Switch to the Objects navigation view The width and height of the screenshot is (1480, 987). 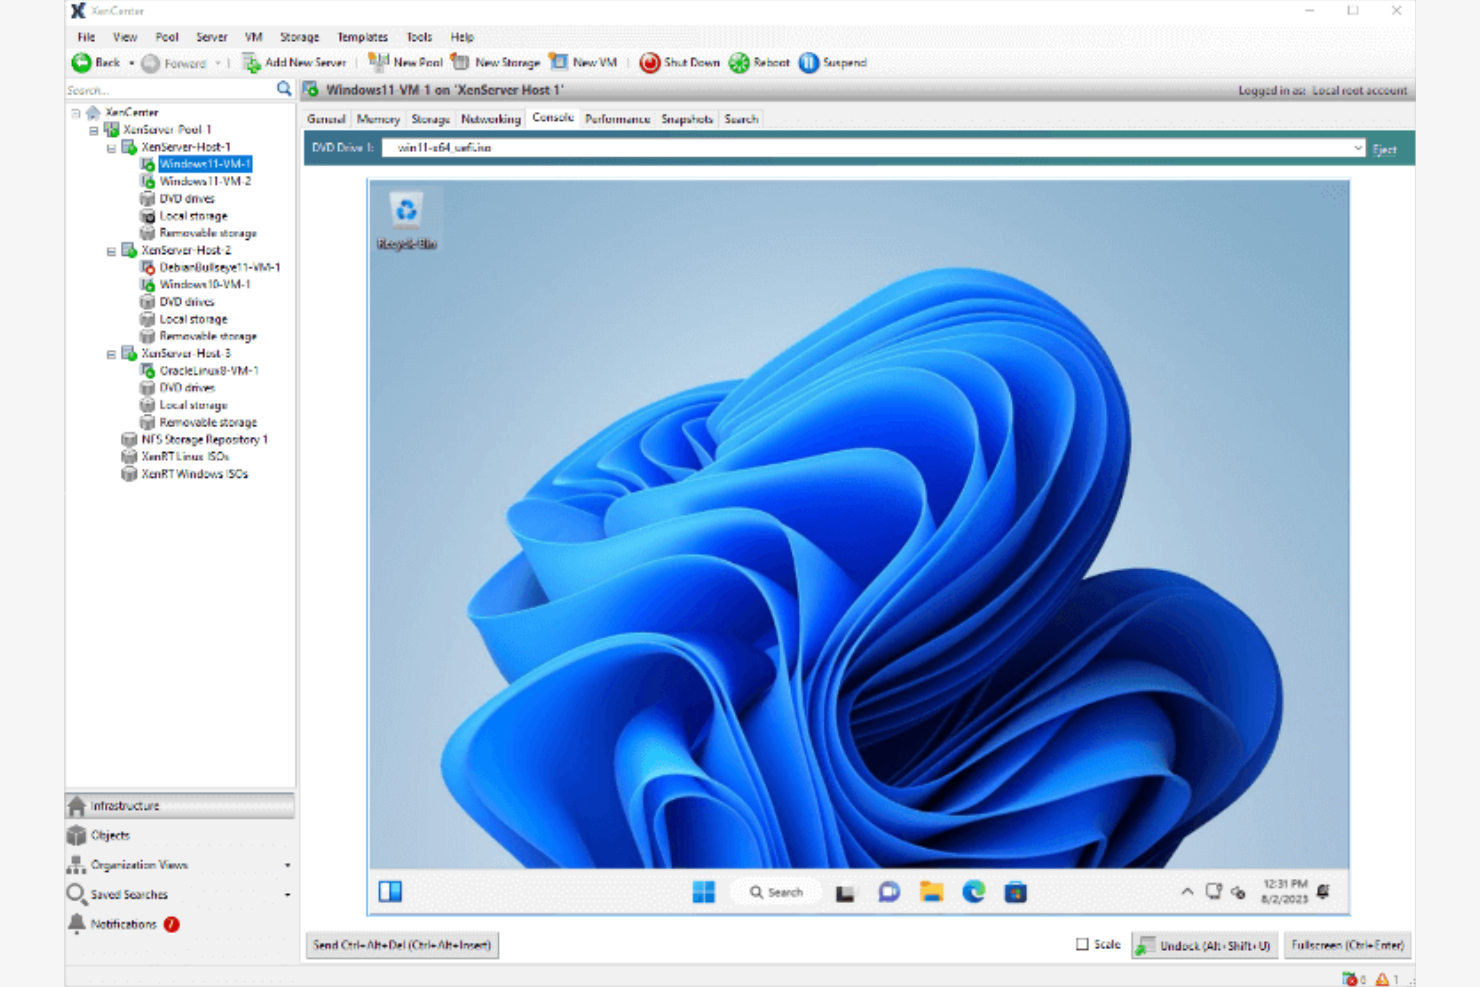pos(110,835)
